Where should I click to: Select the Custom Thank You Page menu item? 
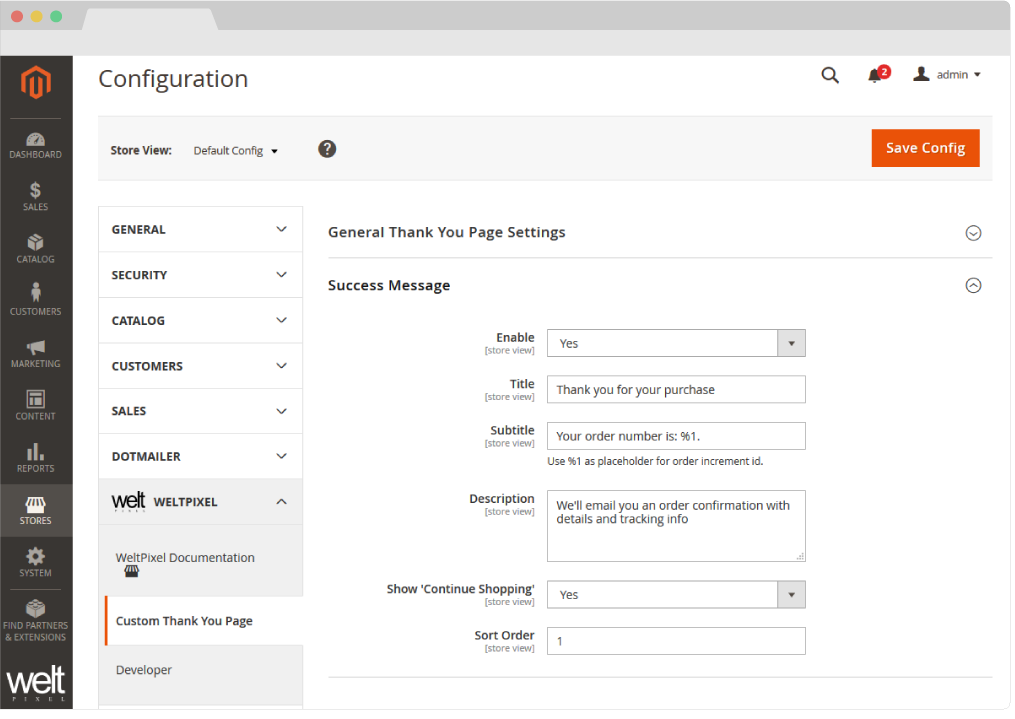(184, 620)
